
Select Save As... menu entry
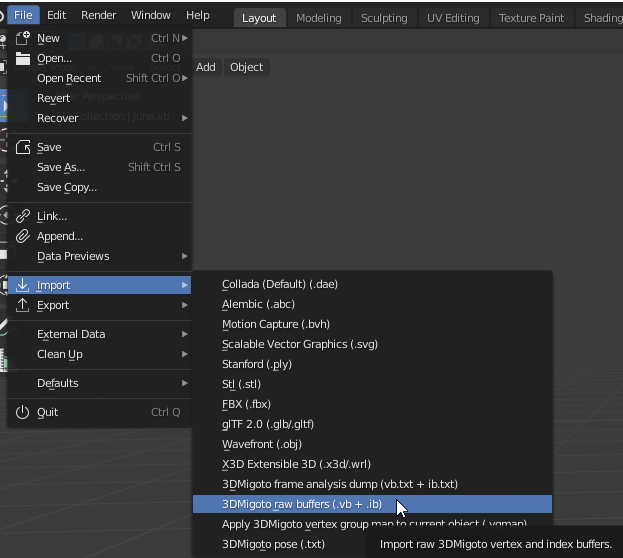[x=99, y=167]
